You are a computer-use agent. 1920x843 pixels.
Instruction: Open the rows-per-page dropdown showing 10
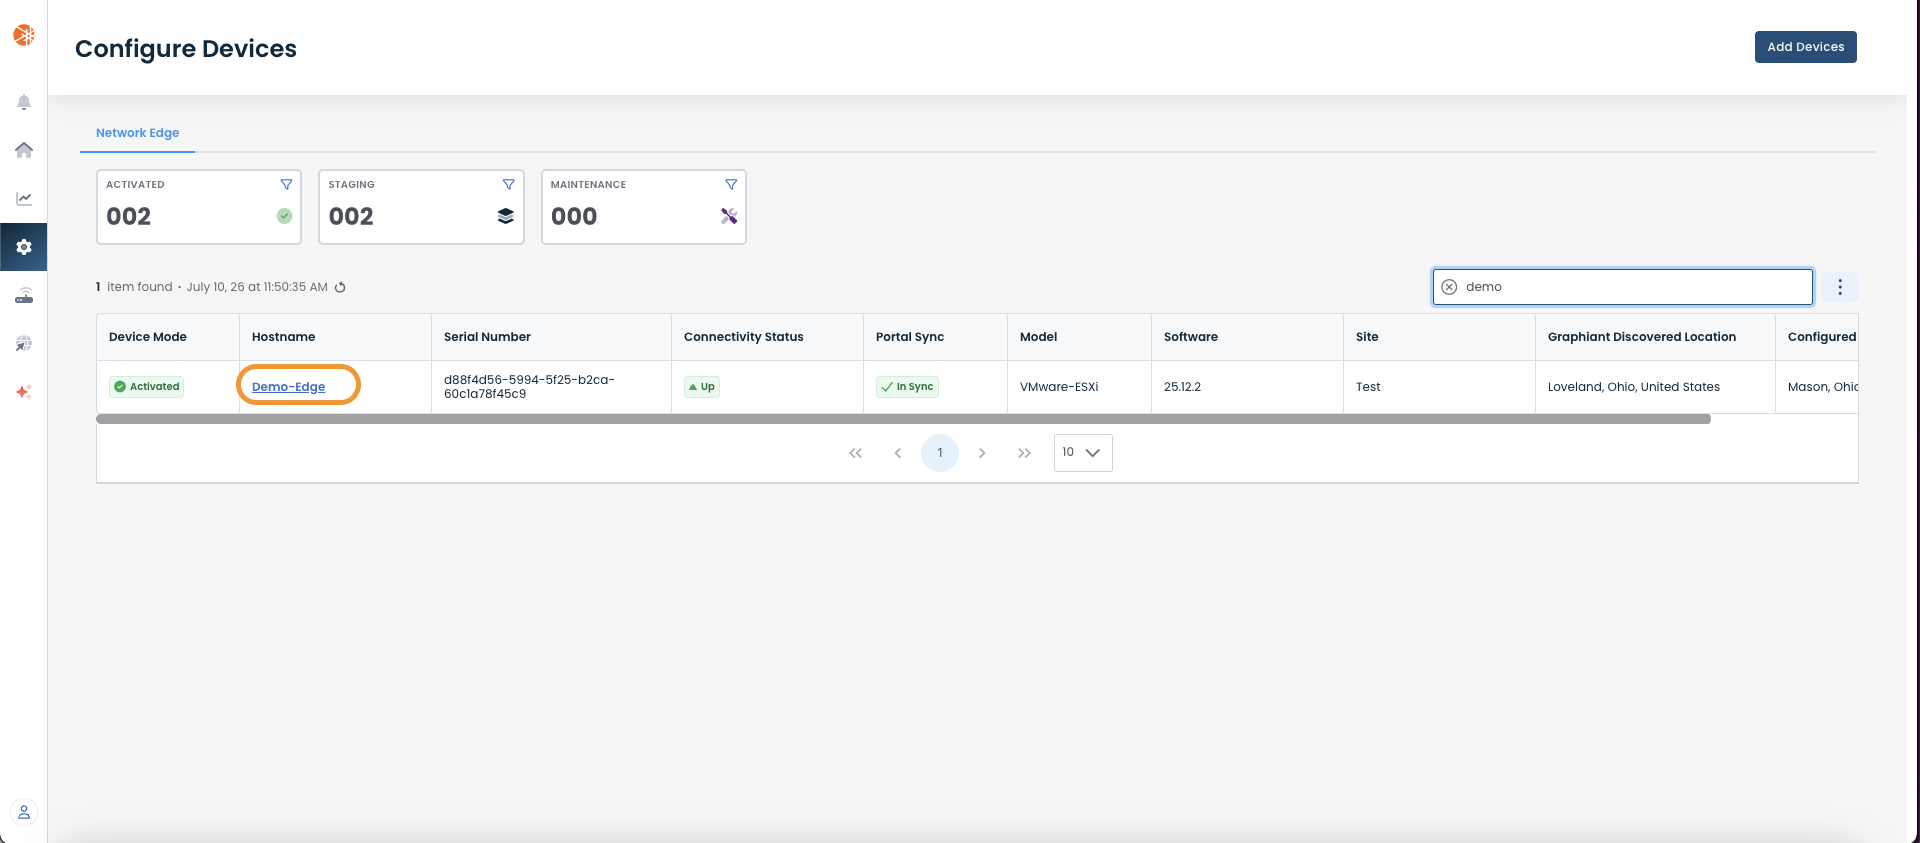point(1083,453)
